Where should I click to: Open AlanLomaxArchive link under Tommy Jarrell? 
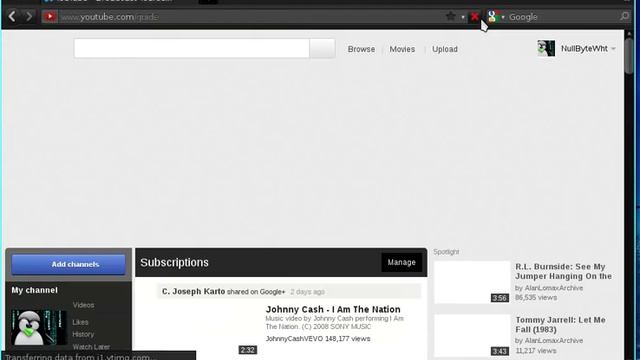(554, 340)
